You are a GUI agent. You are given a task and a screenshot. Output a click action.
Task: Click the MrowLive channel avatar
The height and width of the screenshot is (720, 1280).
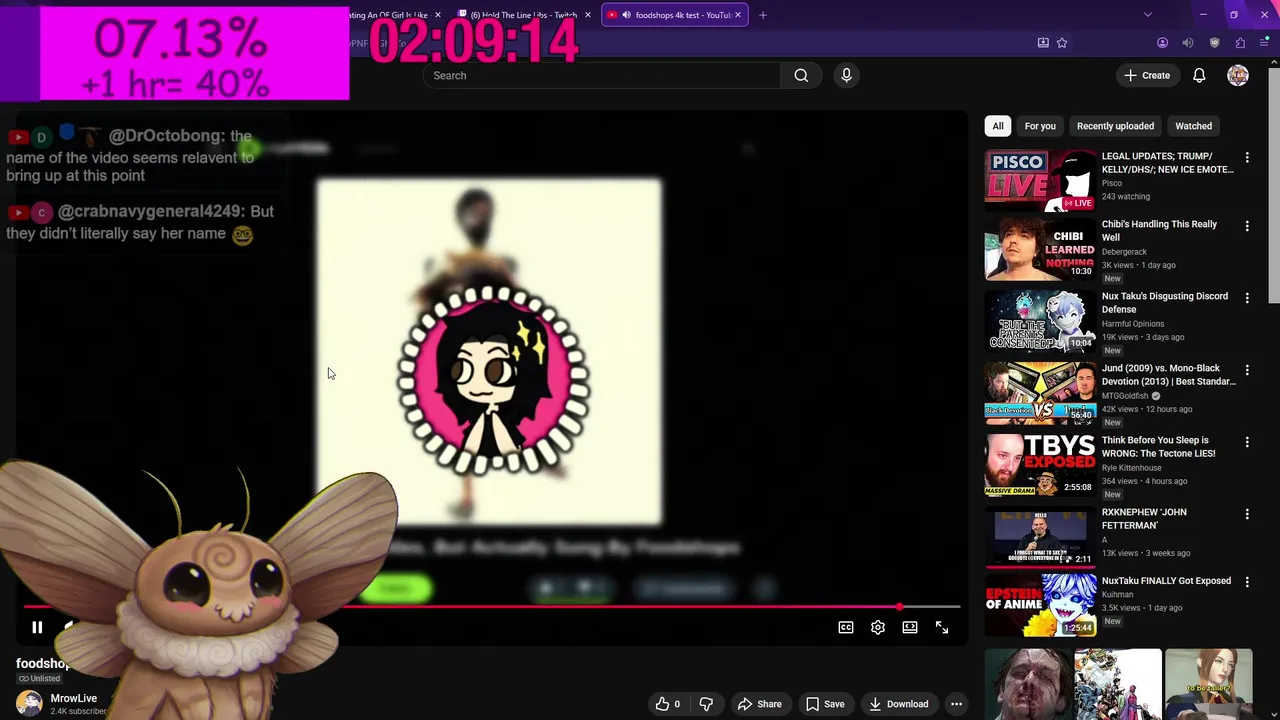(x=29, y=704)
